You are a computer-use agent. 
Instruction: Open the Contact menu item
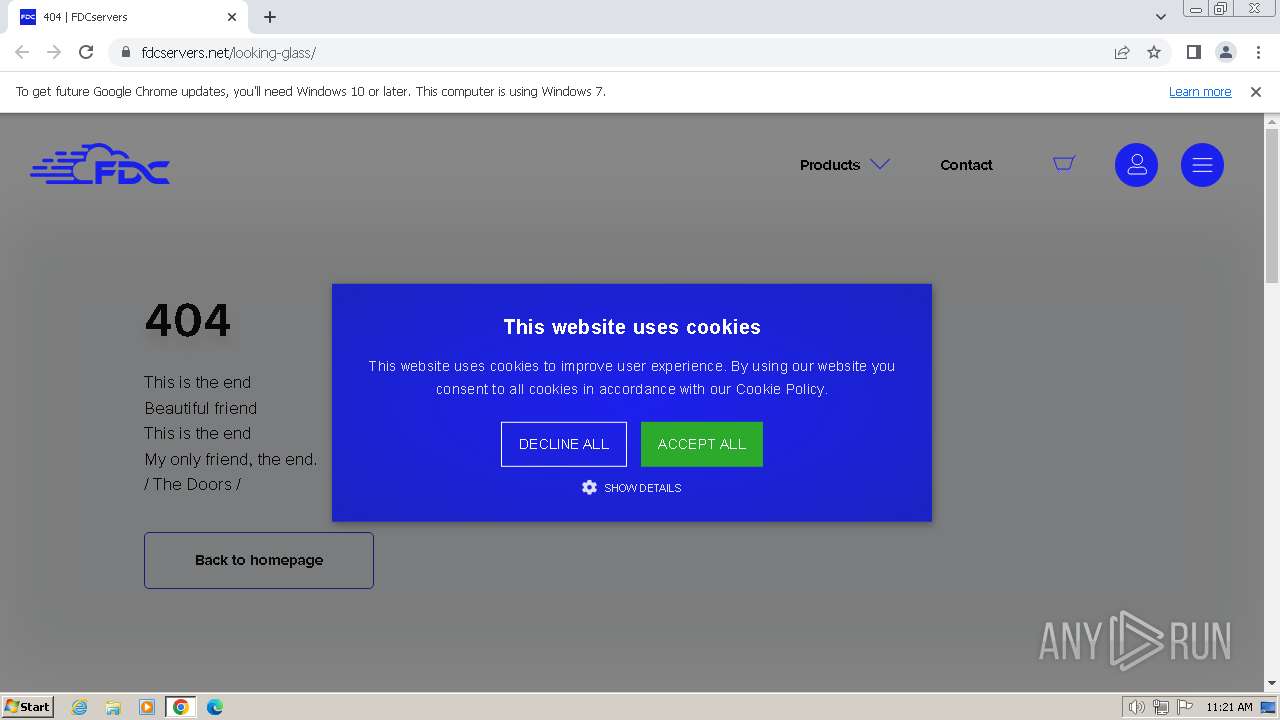966,165
